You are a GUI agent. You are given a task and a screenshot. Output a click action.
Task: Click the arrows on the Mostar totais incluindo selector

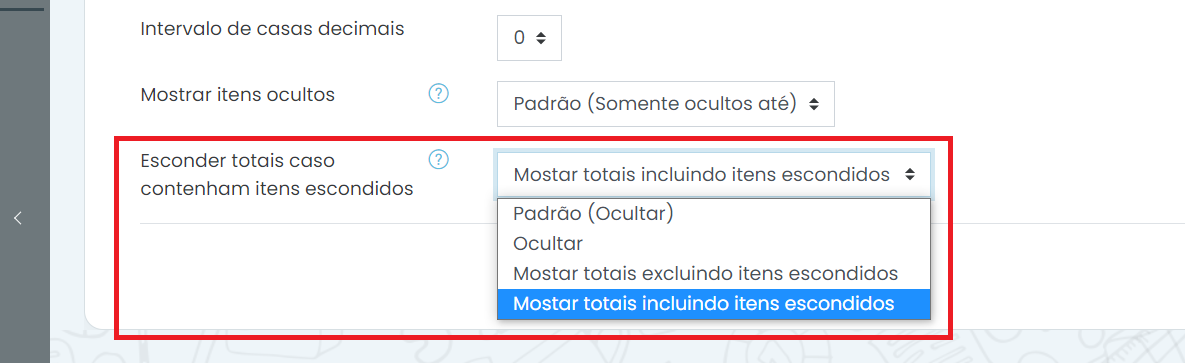(x=909, y=175)
